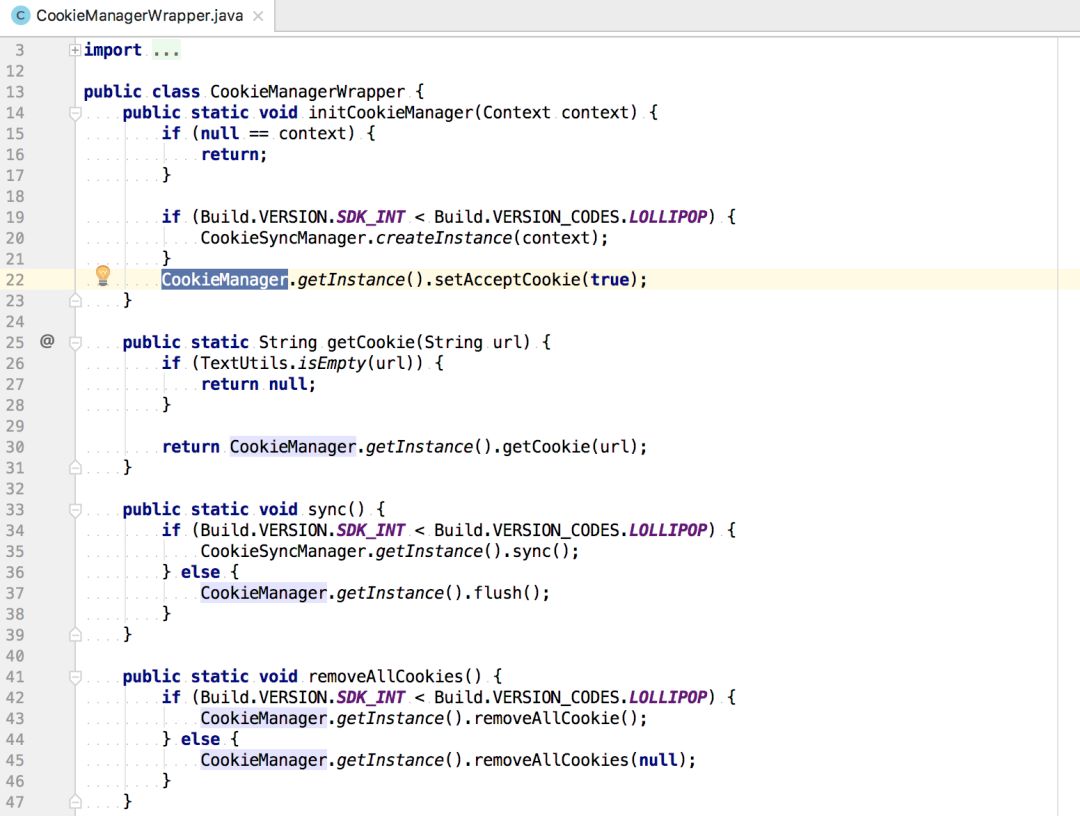
Task: Click highlighted CookieManager on line 30
Action: click(293, 447)
